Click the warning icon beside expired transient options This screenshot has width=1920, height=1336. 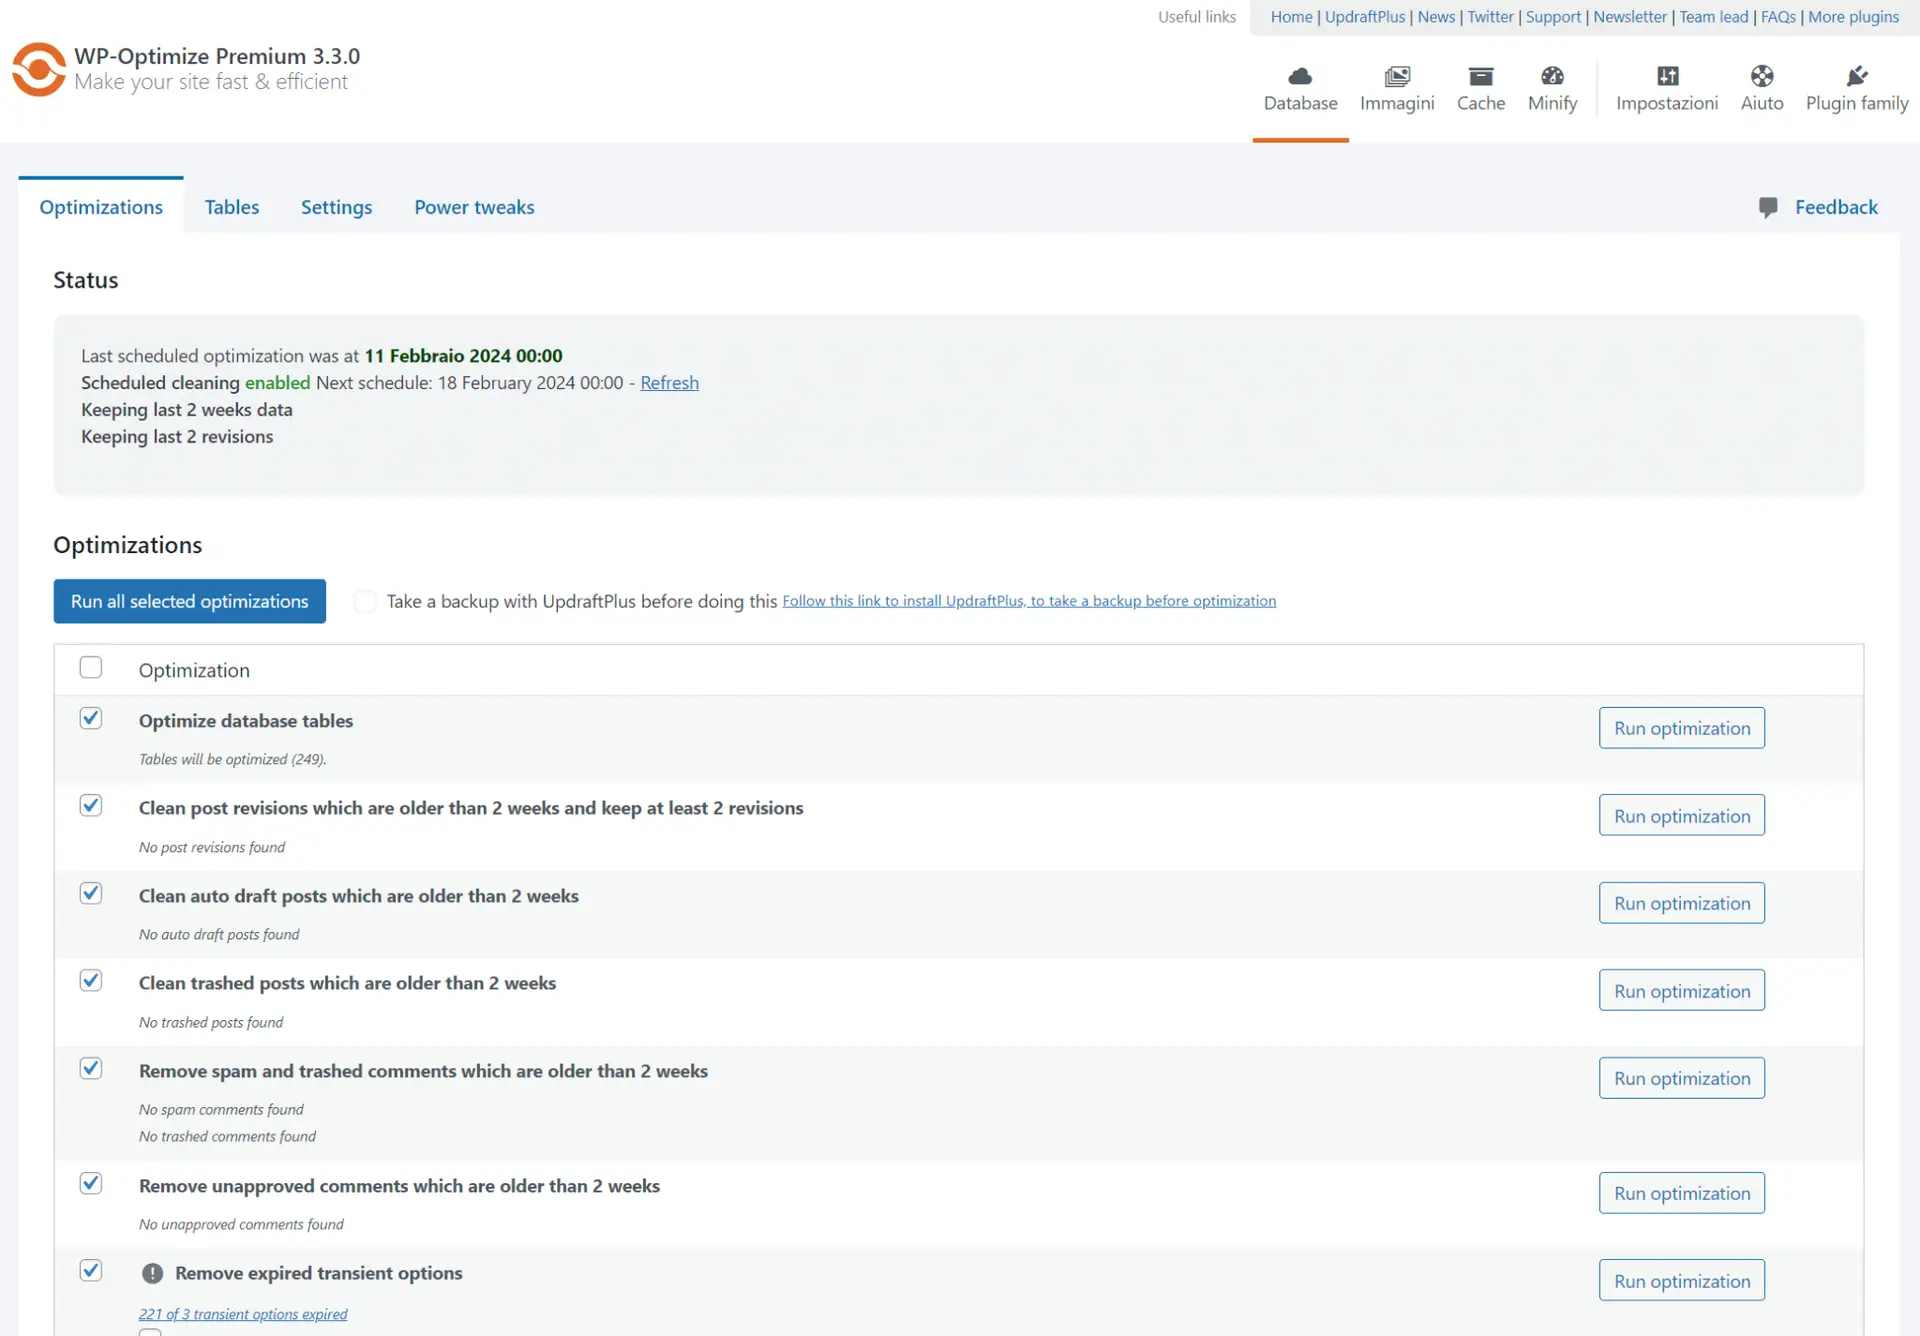pyautogui.click(x=152, y=1273)
